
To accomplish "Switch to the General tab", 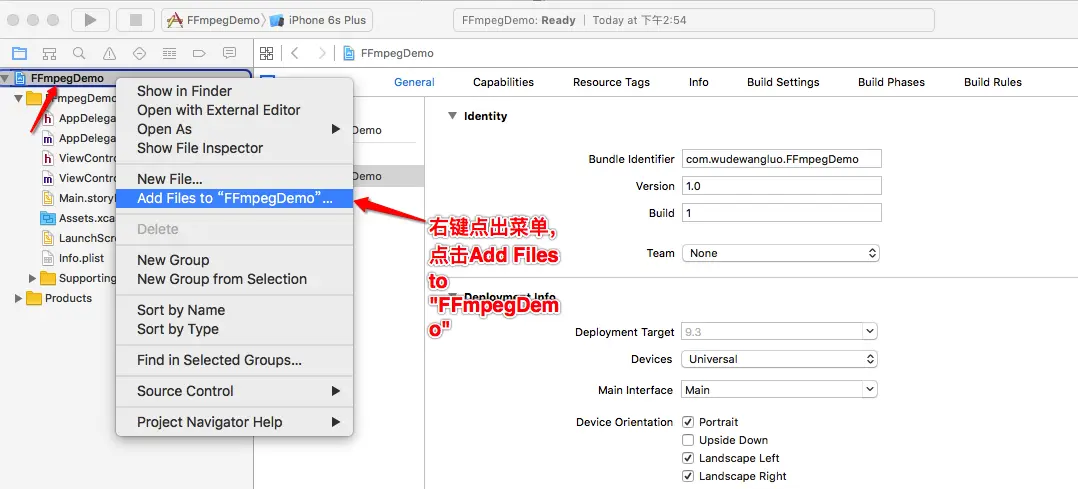I will (414, 82).
